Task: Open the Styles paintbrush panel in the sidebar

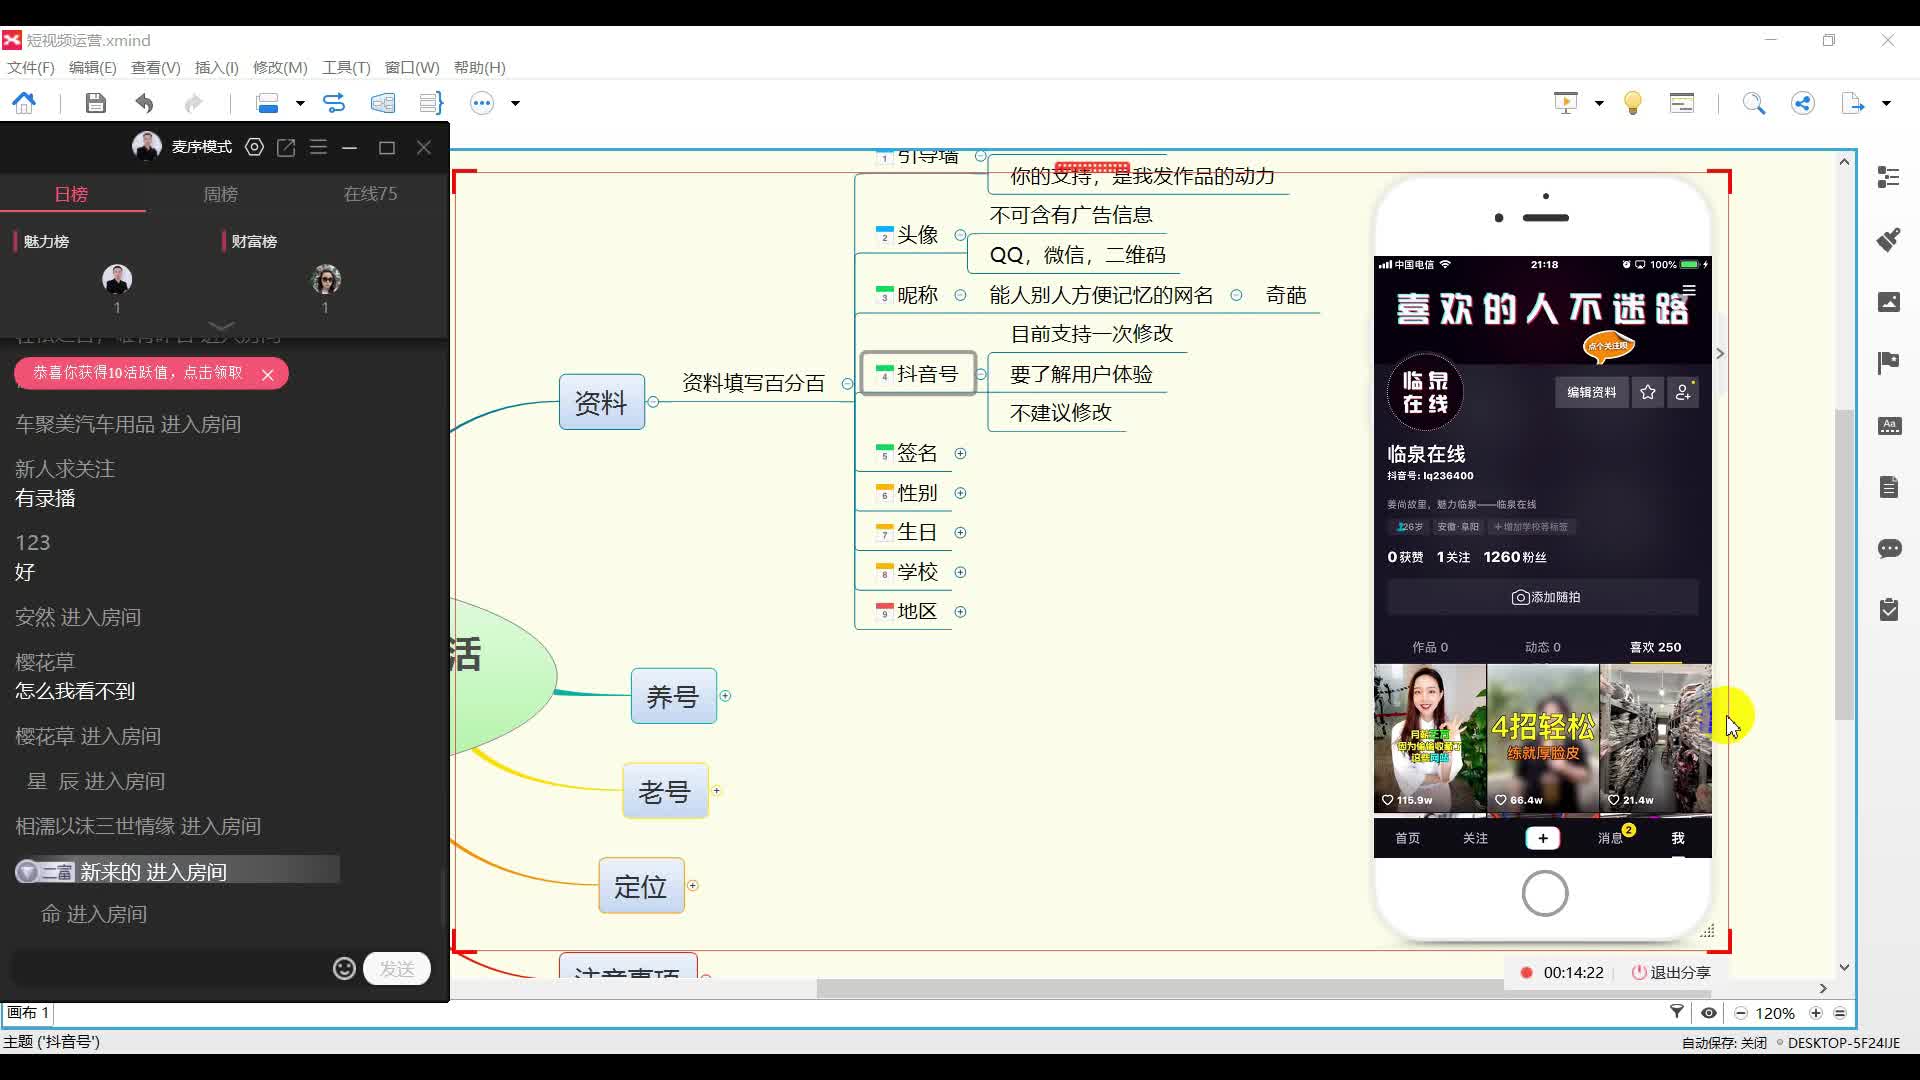Action: (1889, 240)
